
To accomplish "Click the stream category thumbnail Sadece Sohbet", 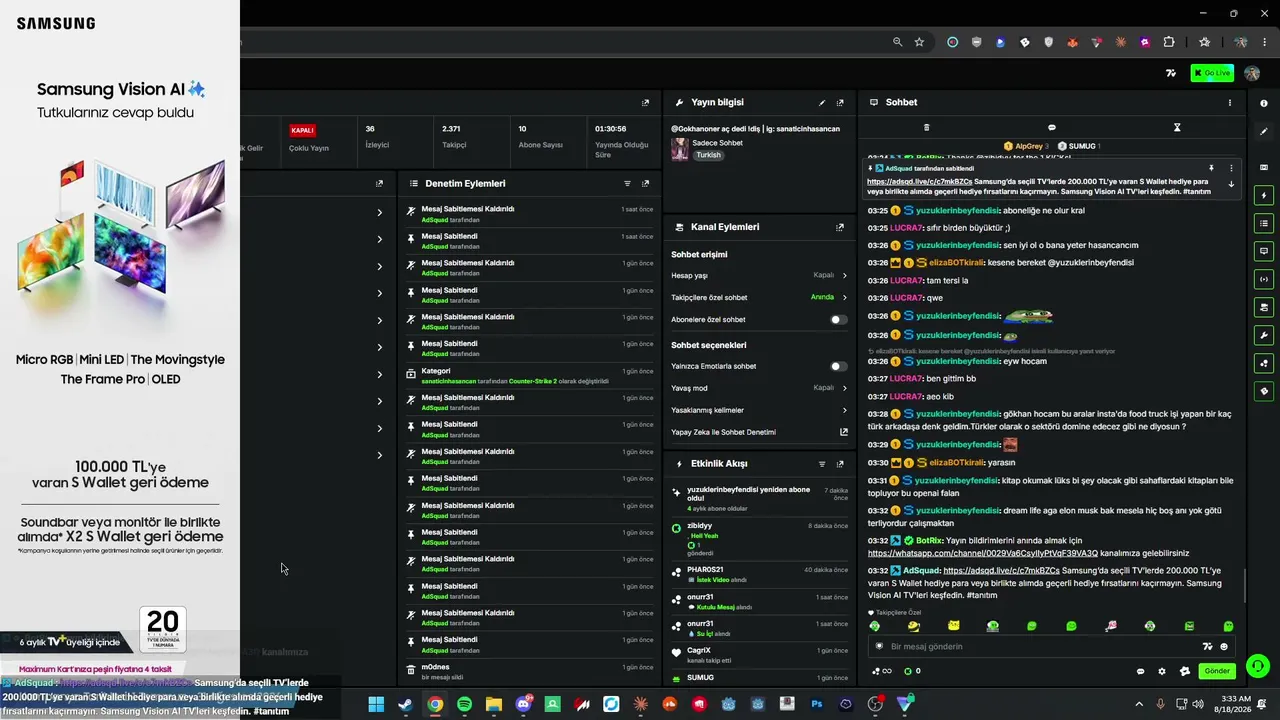I will (680, 149).
